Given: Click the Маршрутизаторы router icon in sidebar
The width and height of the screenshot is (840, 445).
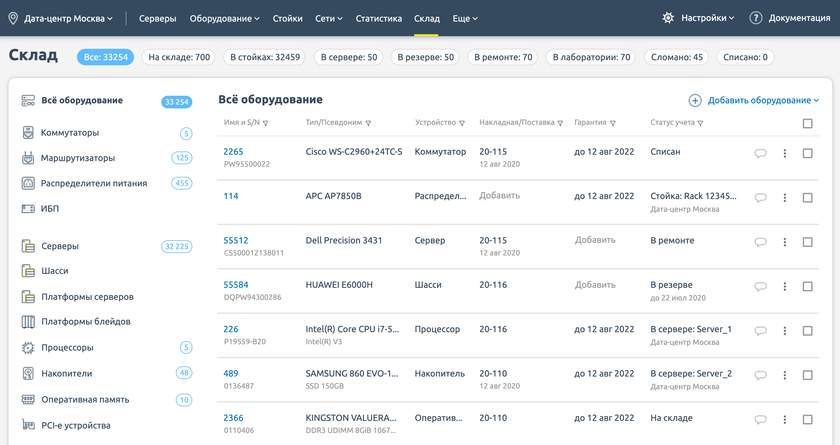Looking at the screenshot, I should pos(28,158).
